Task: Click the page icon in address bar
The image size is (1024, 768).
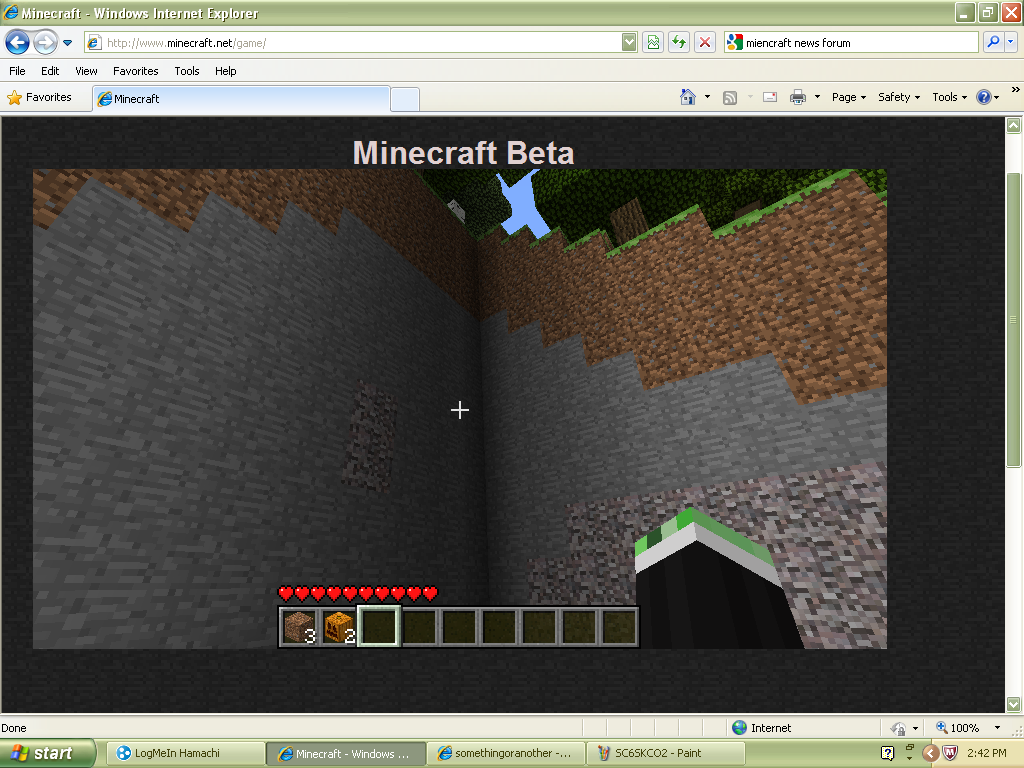Action: pos(94,43)
